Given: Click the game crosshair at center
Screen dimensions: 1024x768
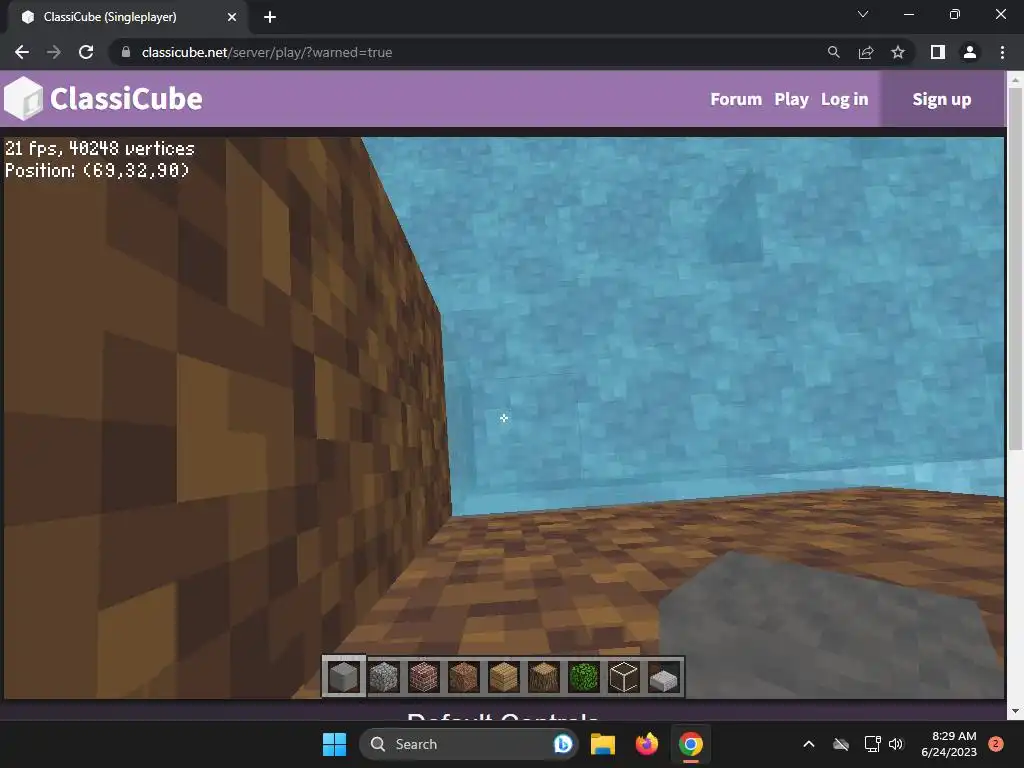Looking at the screenshot, I should tap(504, 418).
